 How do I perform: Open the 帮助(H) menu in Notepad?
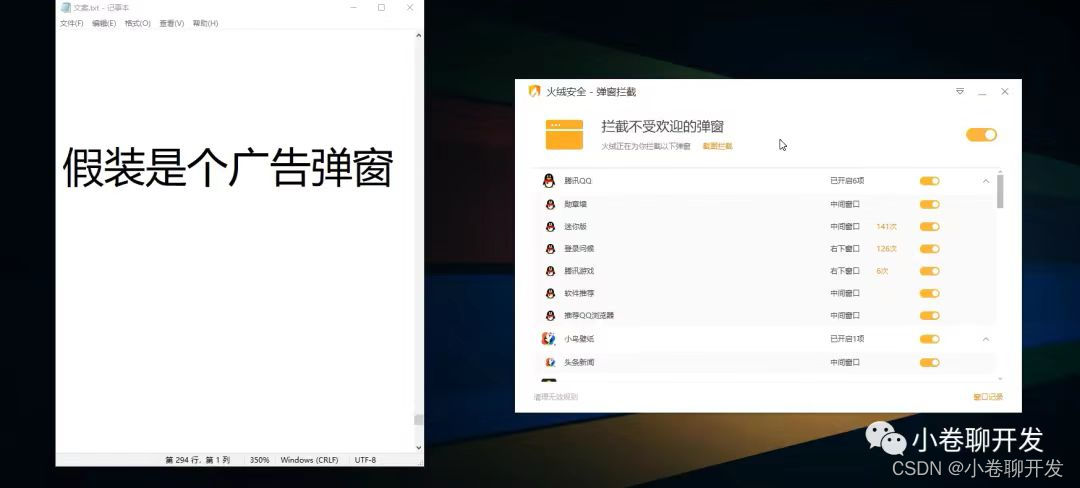pyautogui.click(x=205, y=23)
